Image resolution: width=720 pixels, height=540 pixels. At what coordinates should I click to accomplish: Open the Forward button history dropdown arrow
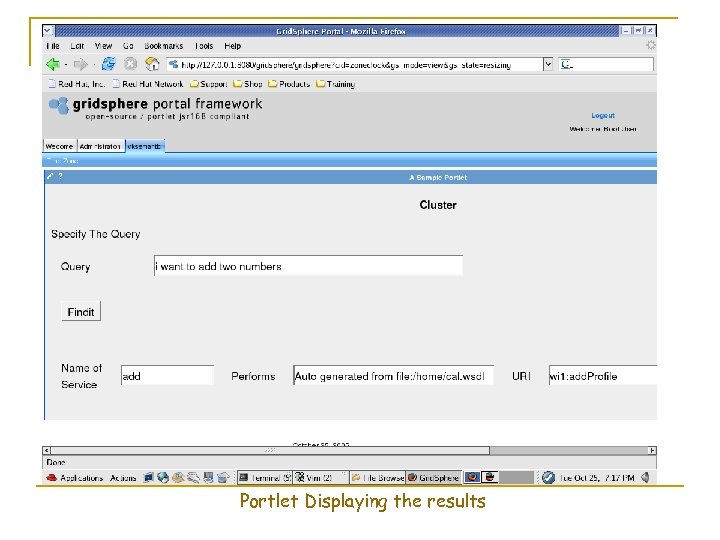(94, 65)
